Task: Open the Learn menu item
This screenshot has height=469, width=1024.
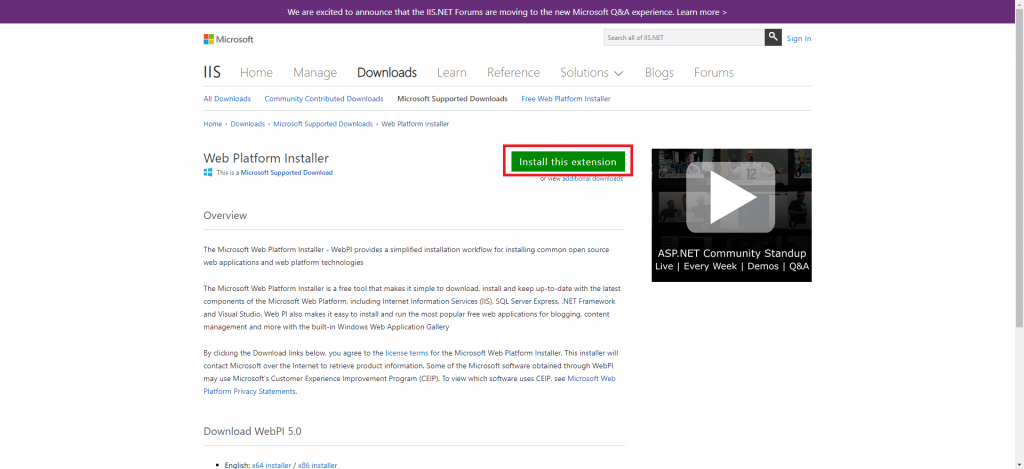Action: 451,73
